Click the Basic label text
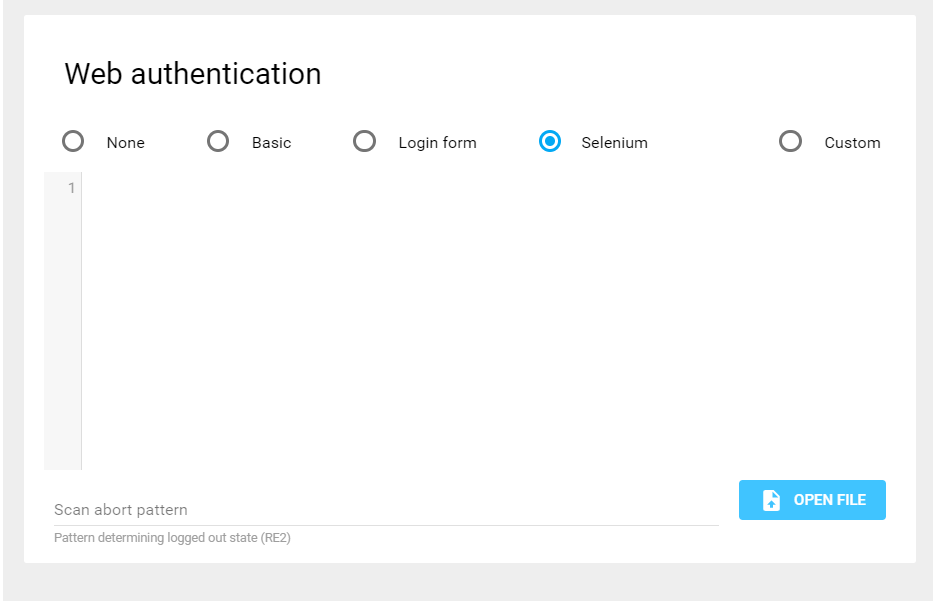The image size is (933, 601). pyautogui.click(x=271, y=142)
